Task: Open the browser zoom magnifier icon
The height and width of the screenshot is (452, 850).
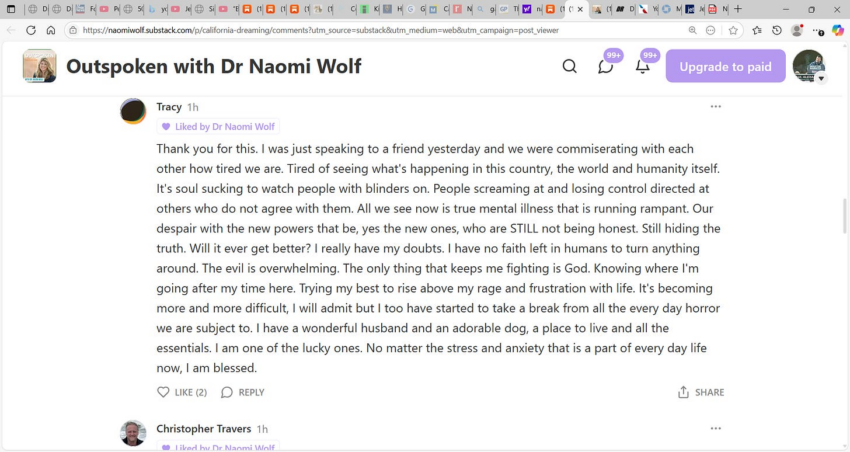Action: pos(692,30)
